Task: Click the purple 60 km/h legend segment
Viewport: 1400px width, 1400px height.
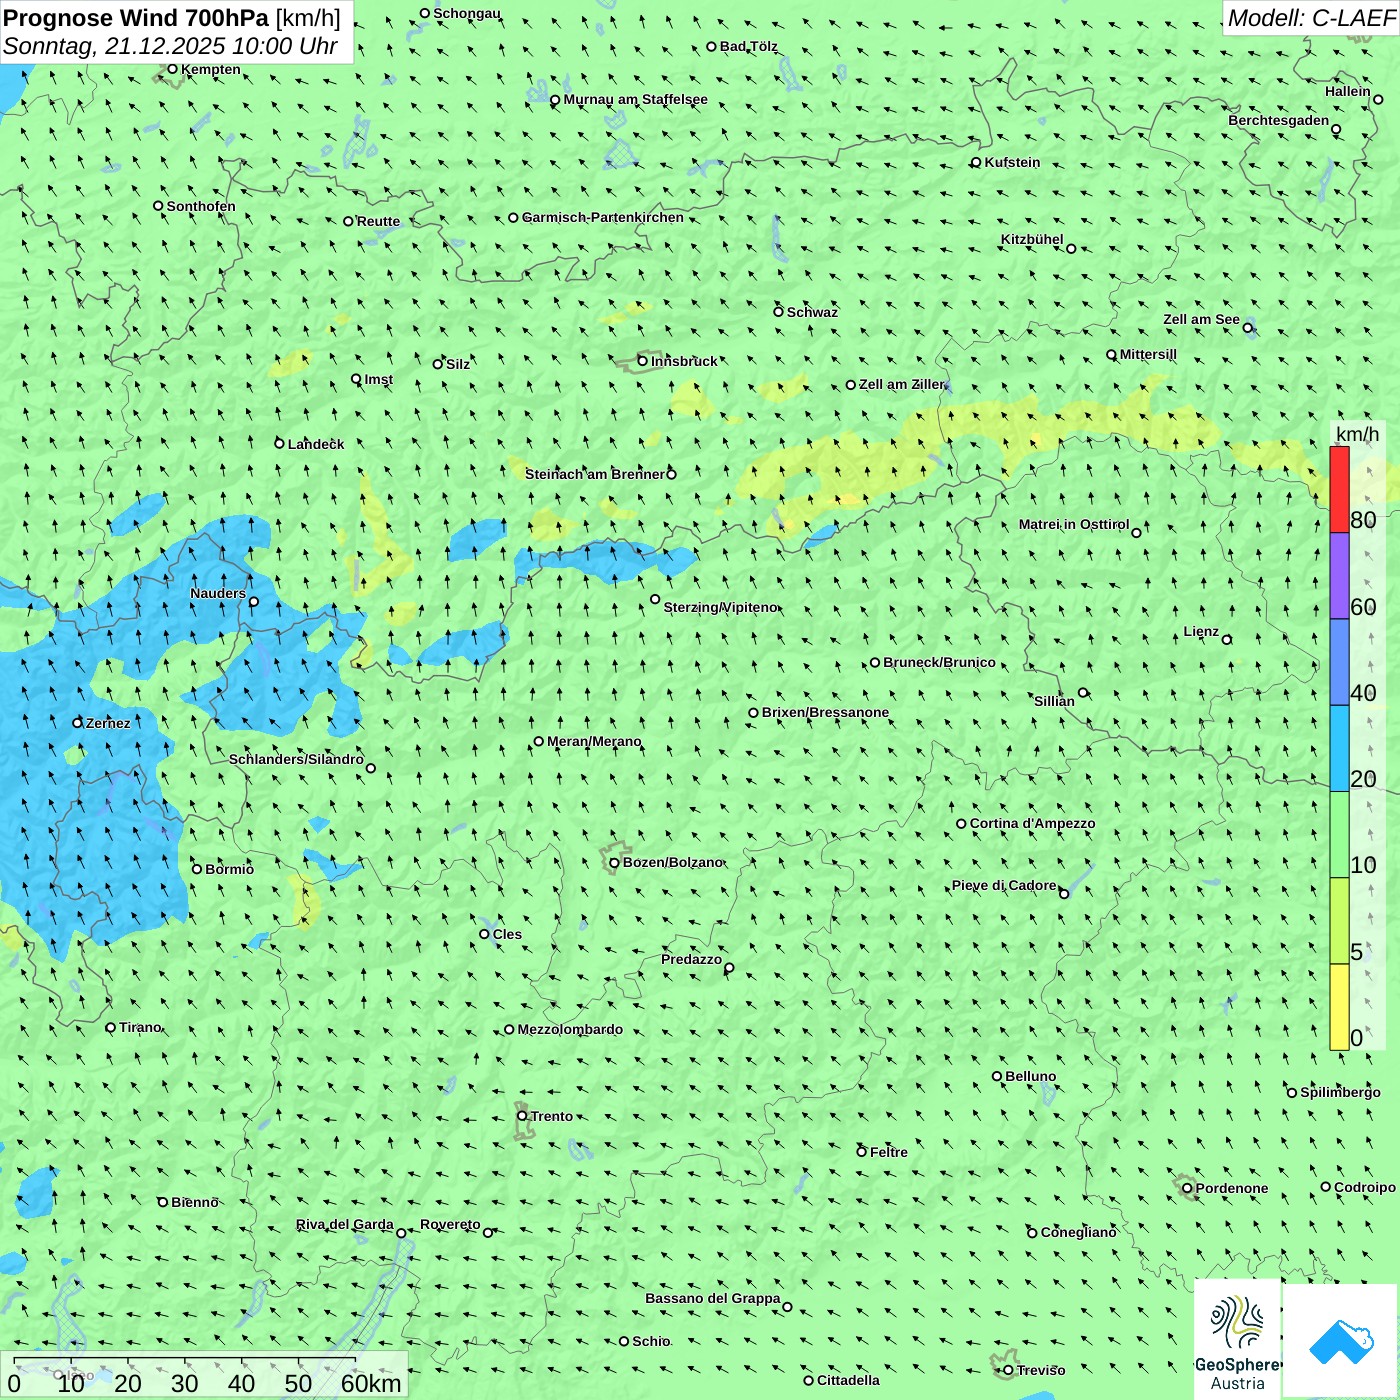Action: [1339, 576]
